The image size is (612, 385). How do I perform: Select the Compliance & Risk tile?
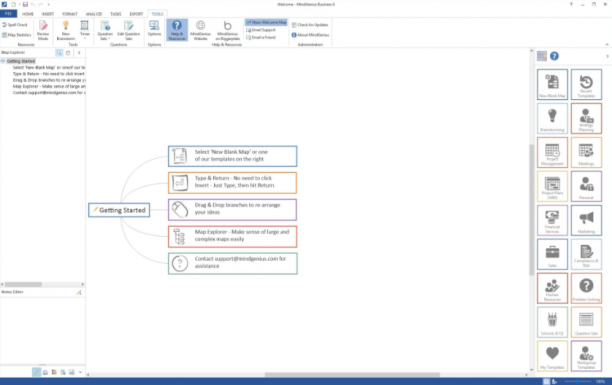click(586, 254)
